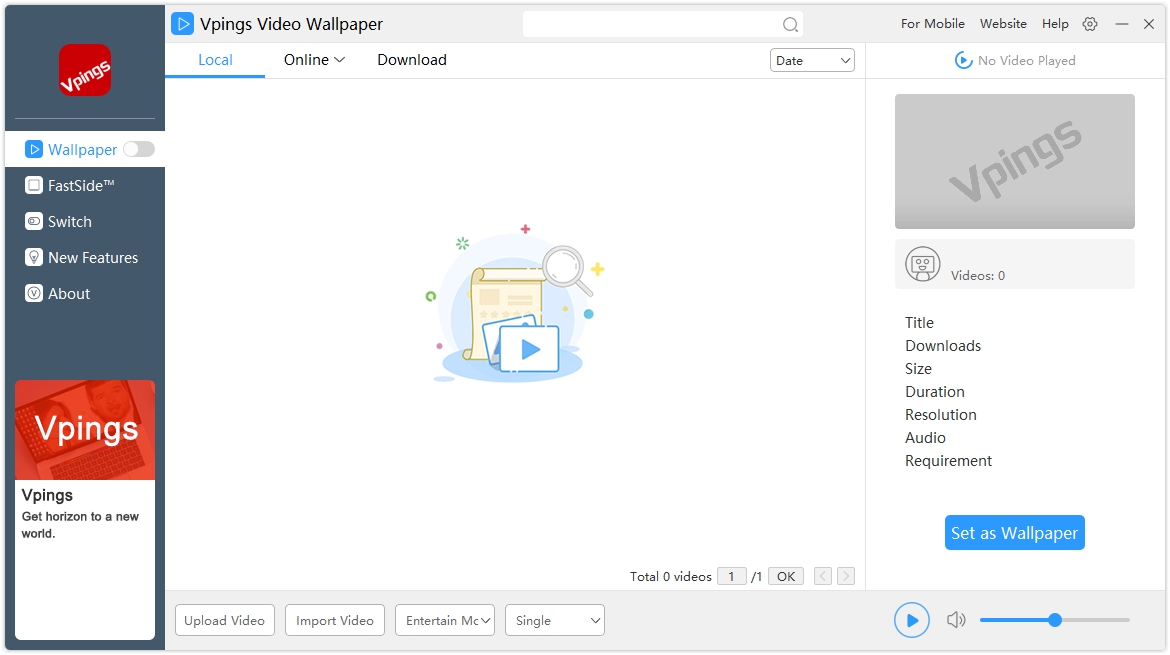Toggle the Wallpaper switch on

point(139,149)
